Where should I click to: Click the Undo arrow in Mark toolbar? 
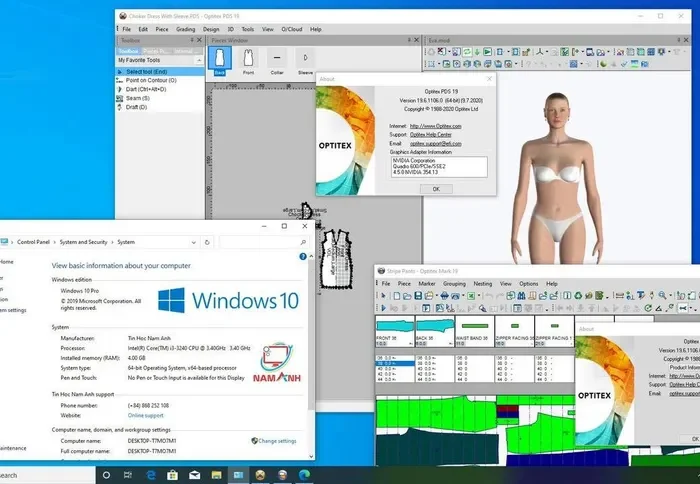coord(488,296)
